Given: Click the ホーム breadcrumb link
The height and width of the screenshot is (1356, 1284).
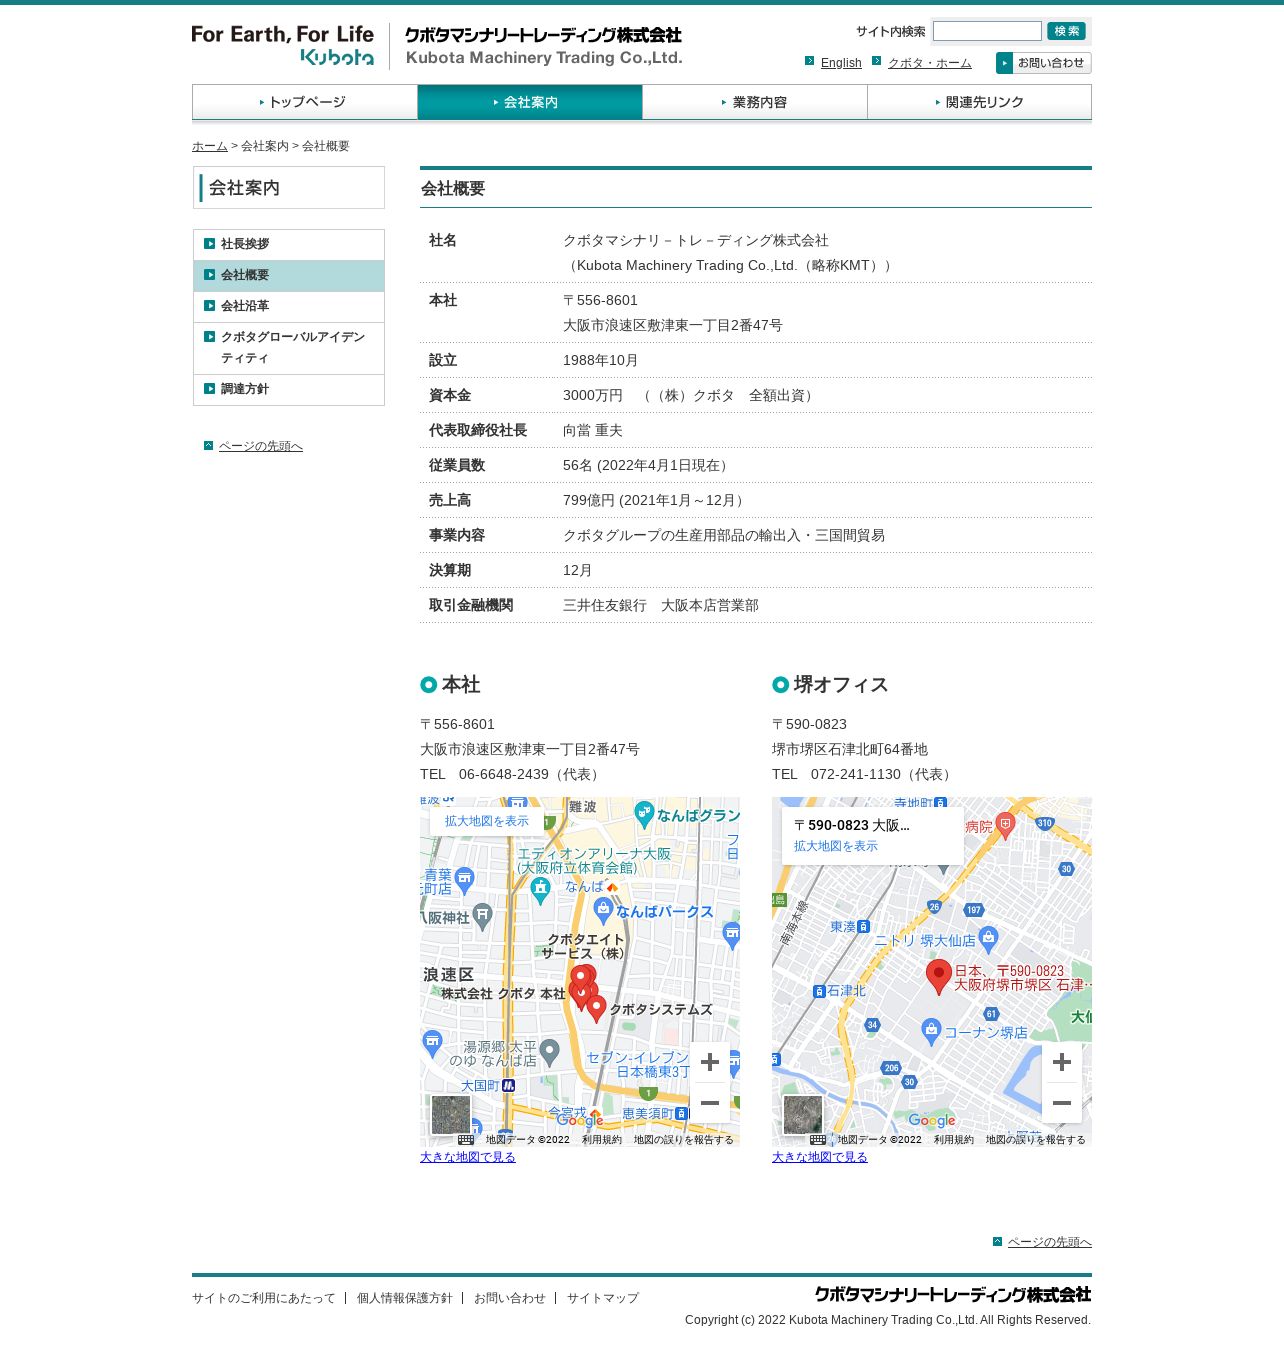Looking at the screenshot, I should pyautogui.click(x=210, y=146).
